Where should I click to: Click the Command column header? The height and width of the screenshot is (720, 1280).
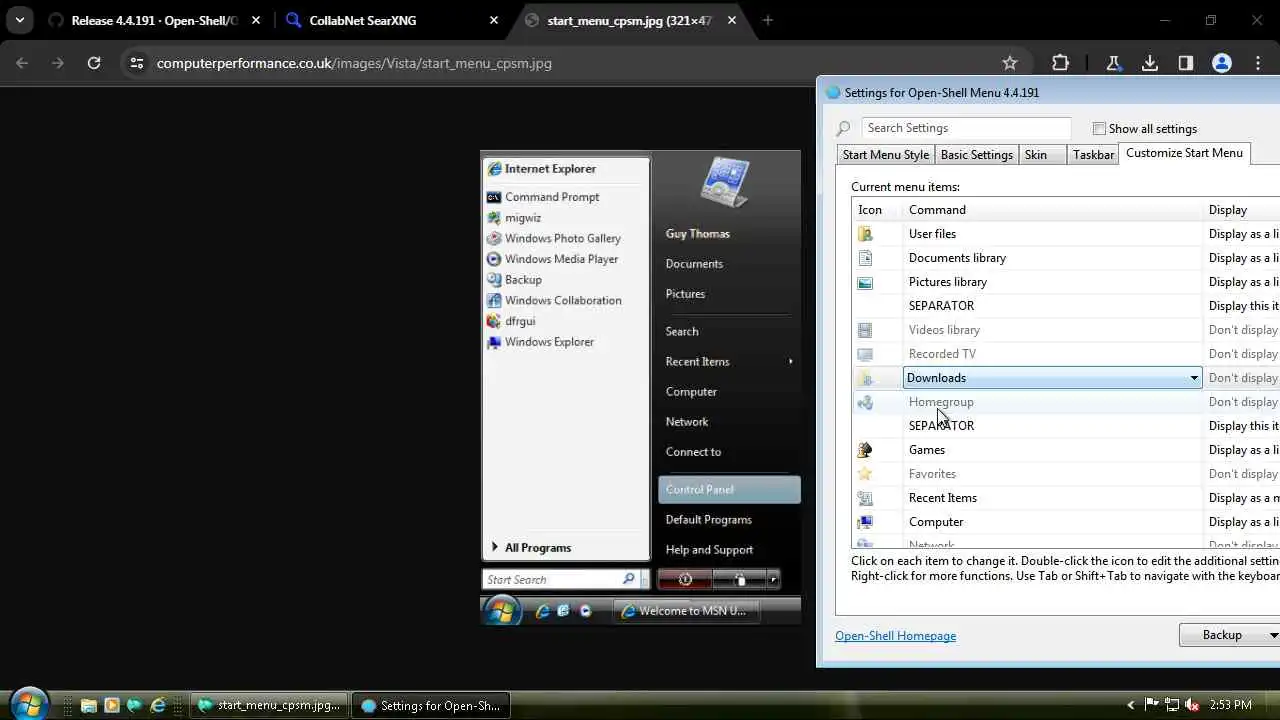pyautogui.click(x=1053, y=210)
